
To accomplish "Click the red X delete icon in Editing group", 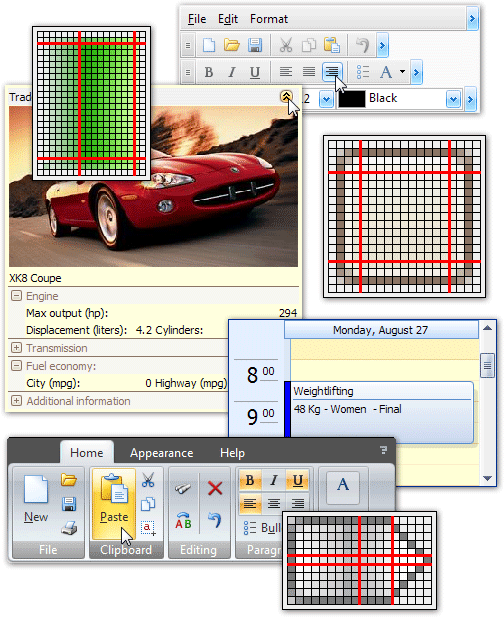I will [215, 488].
